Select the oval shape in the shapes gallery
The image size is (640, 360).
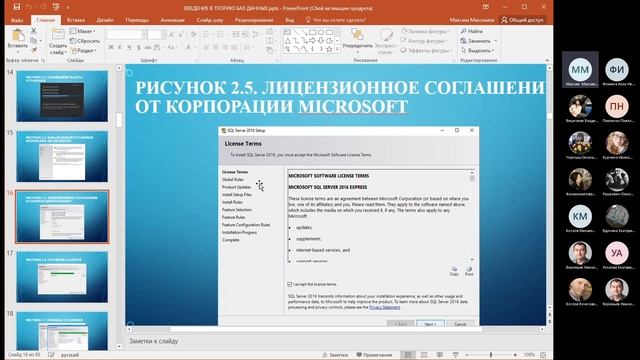[321, 32]
